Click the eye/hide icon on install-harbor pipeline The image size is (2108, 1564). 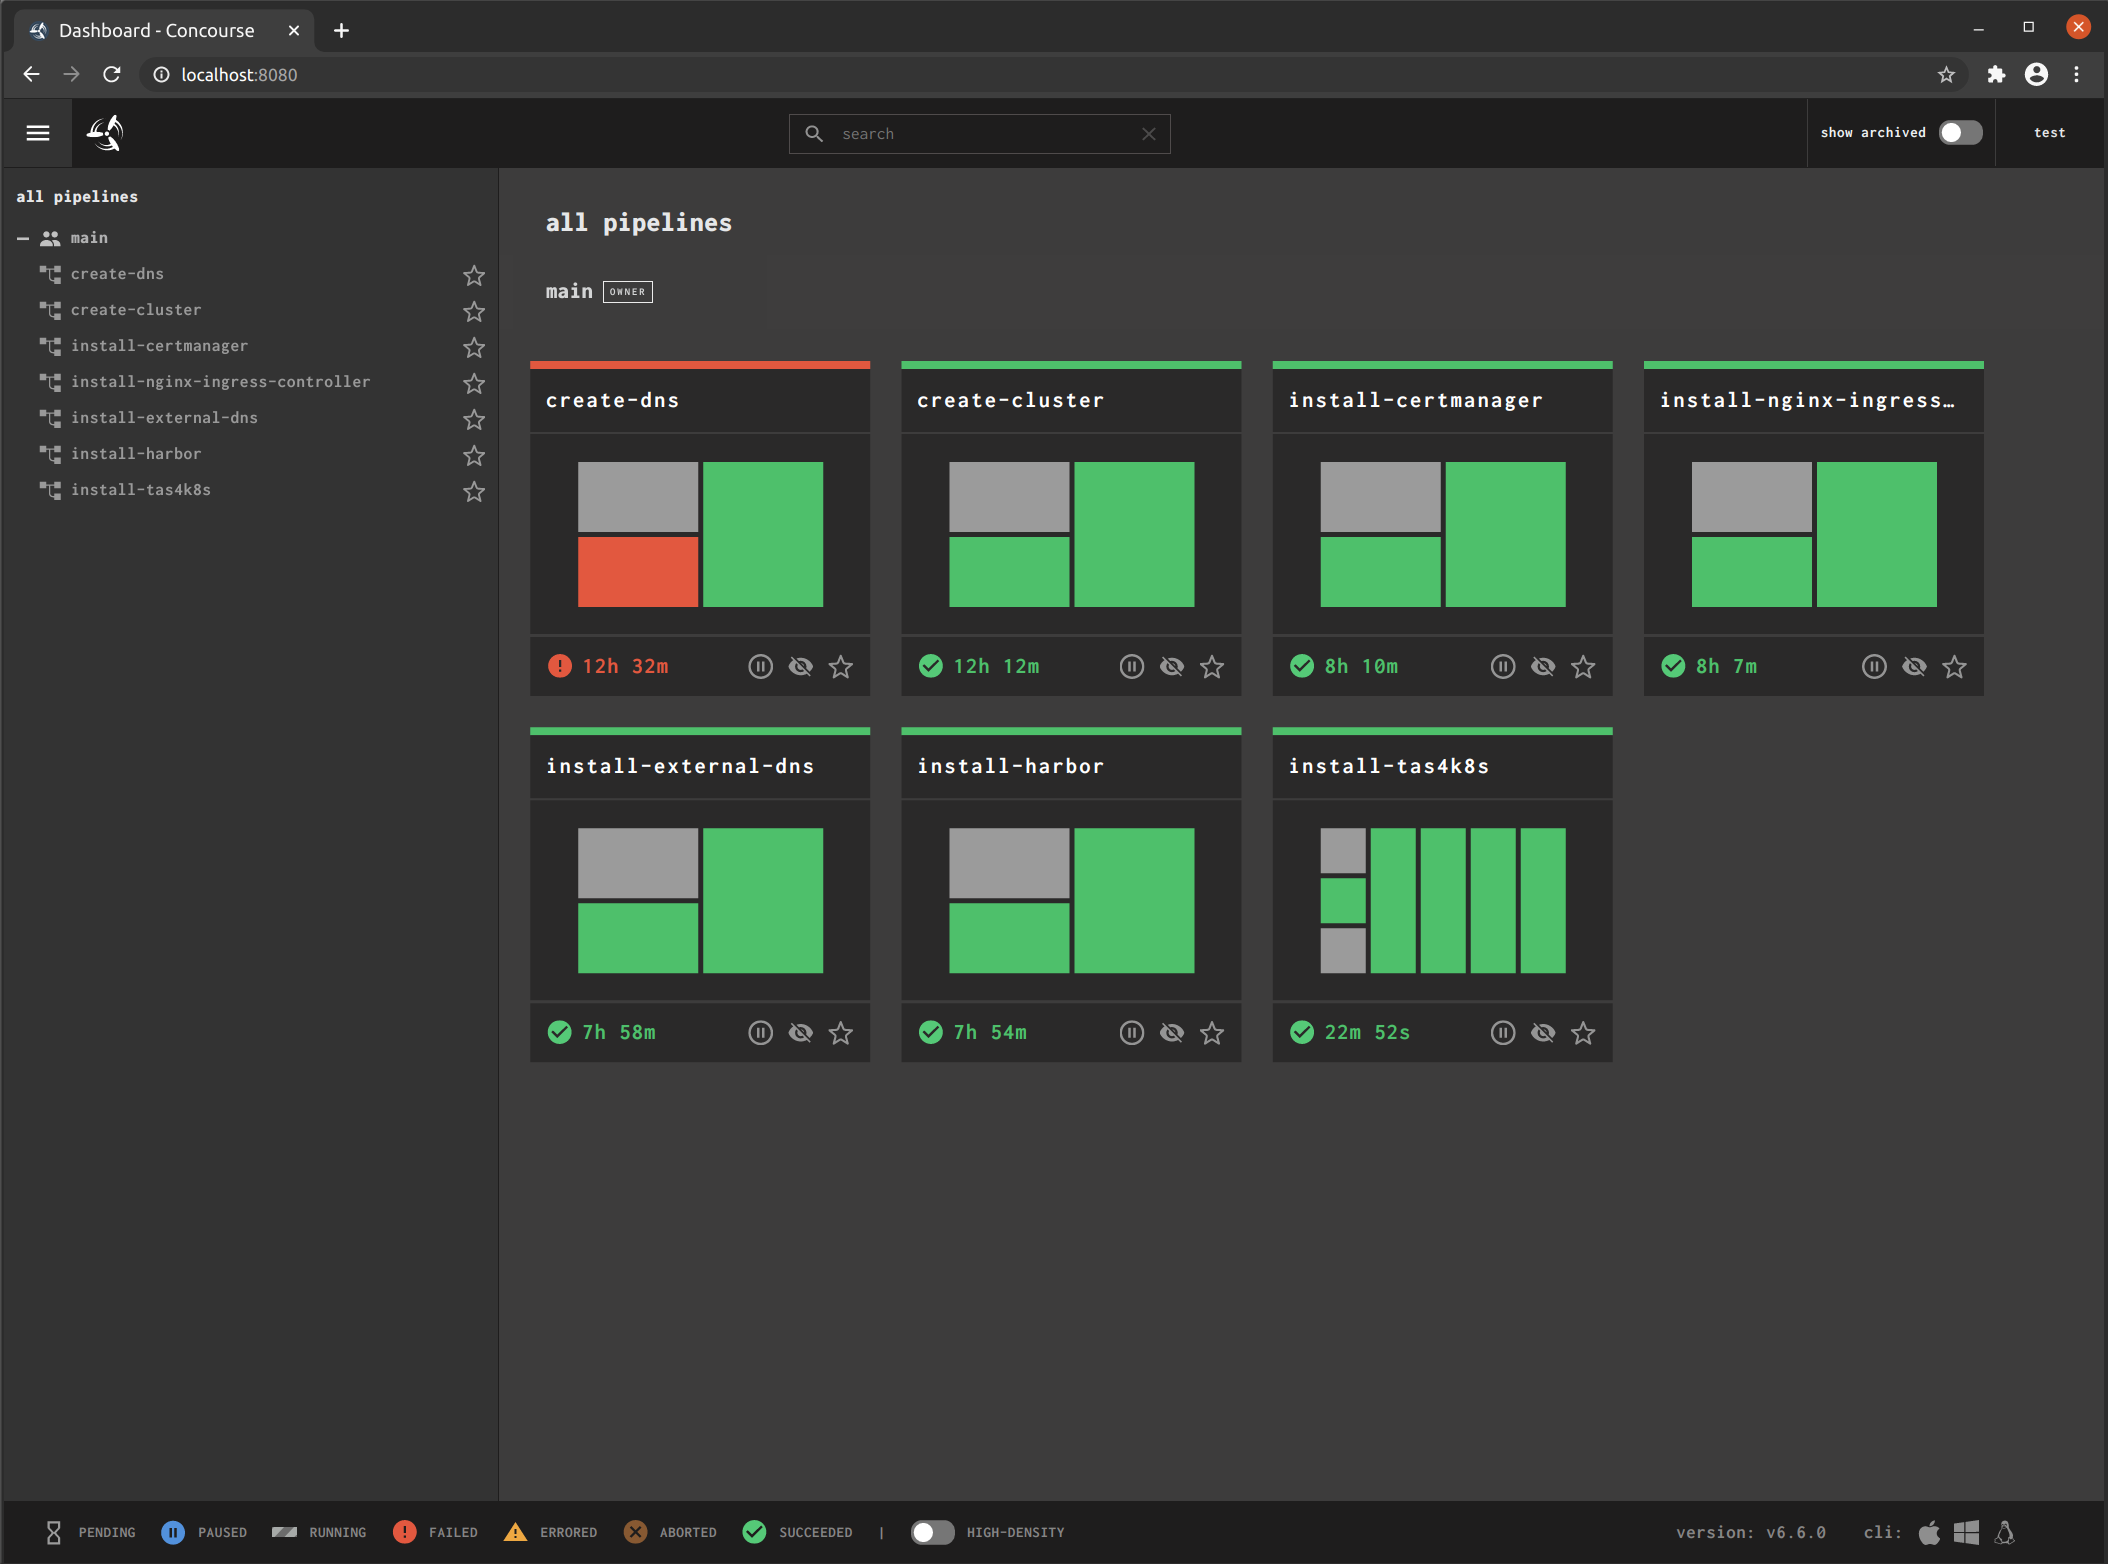pos(1175,1032)
